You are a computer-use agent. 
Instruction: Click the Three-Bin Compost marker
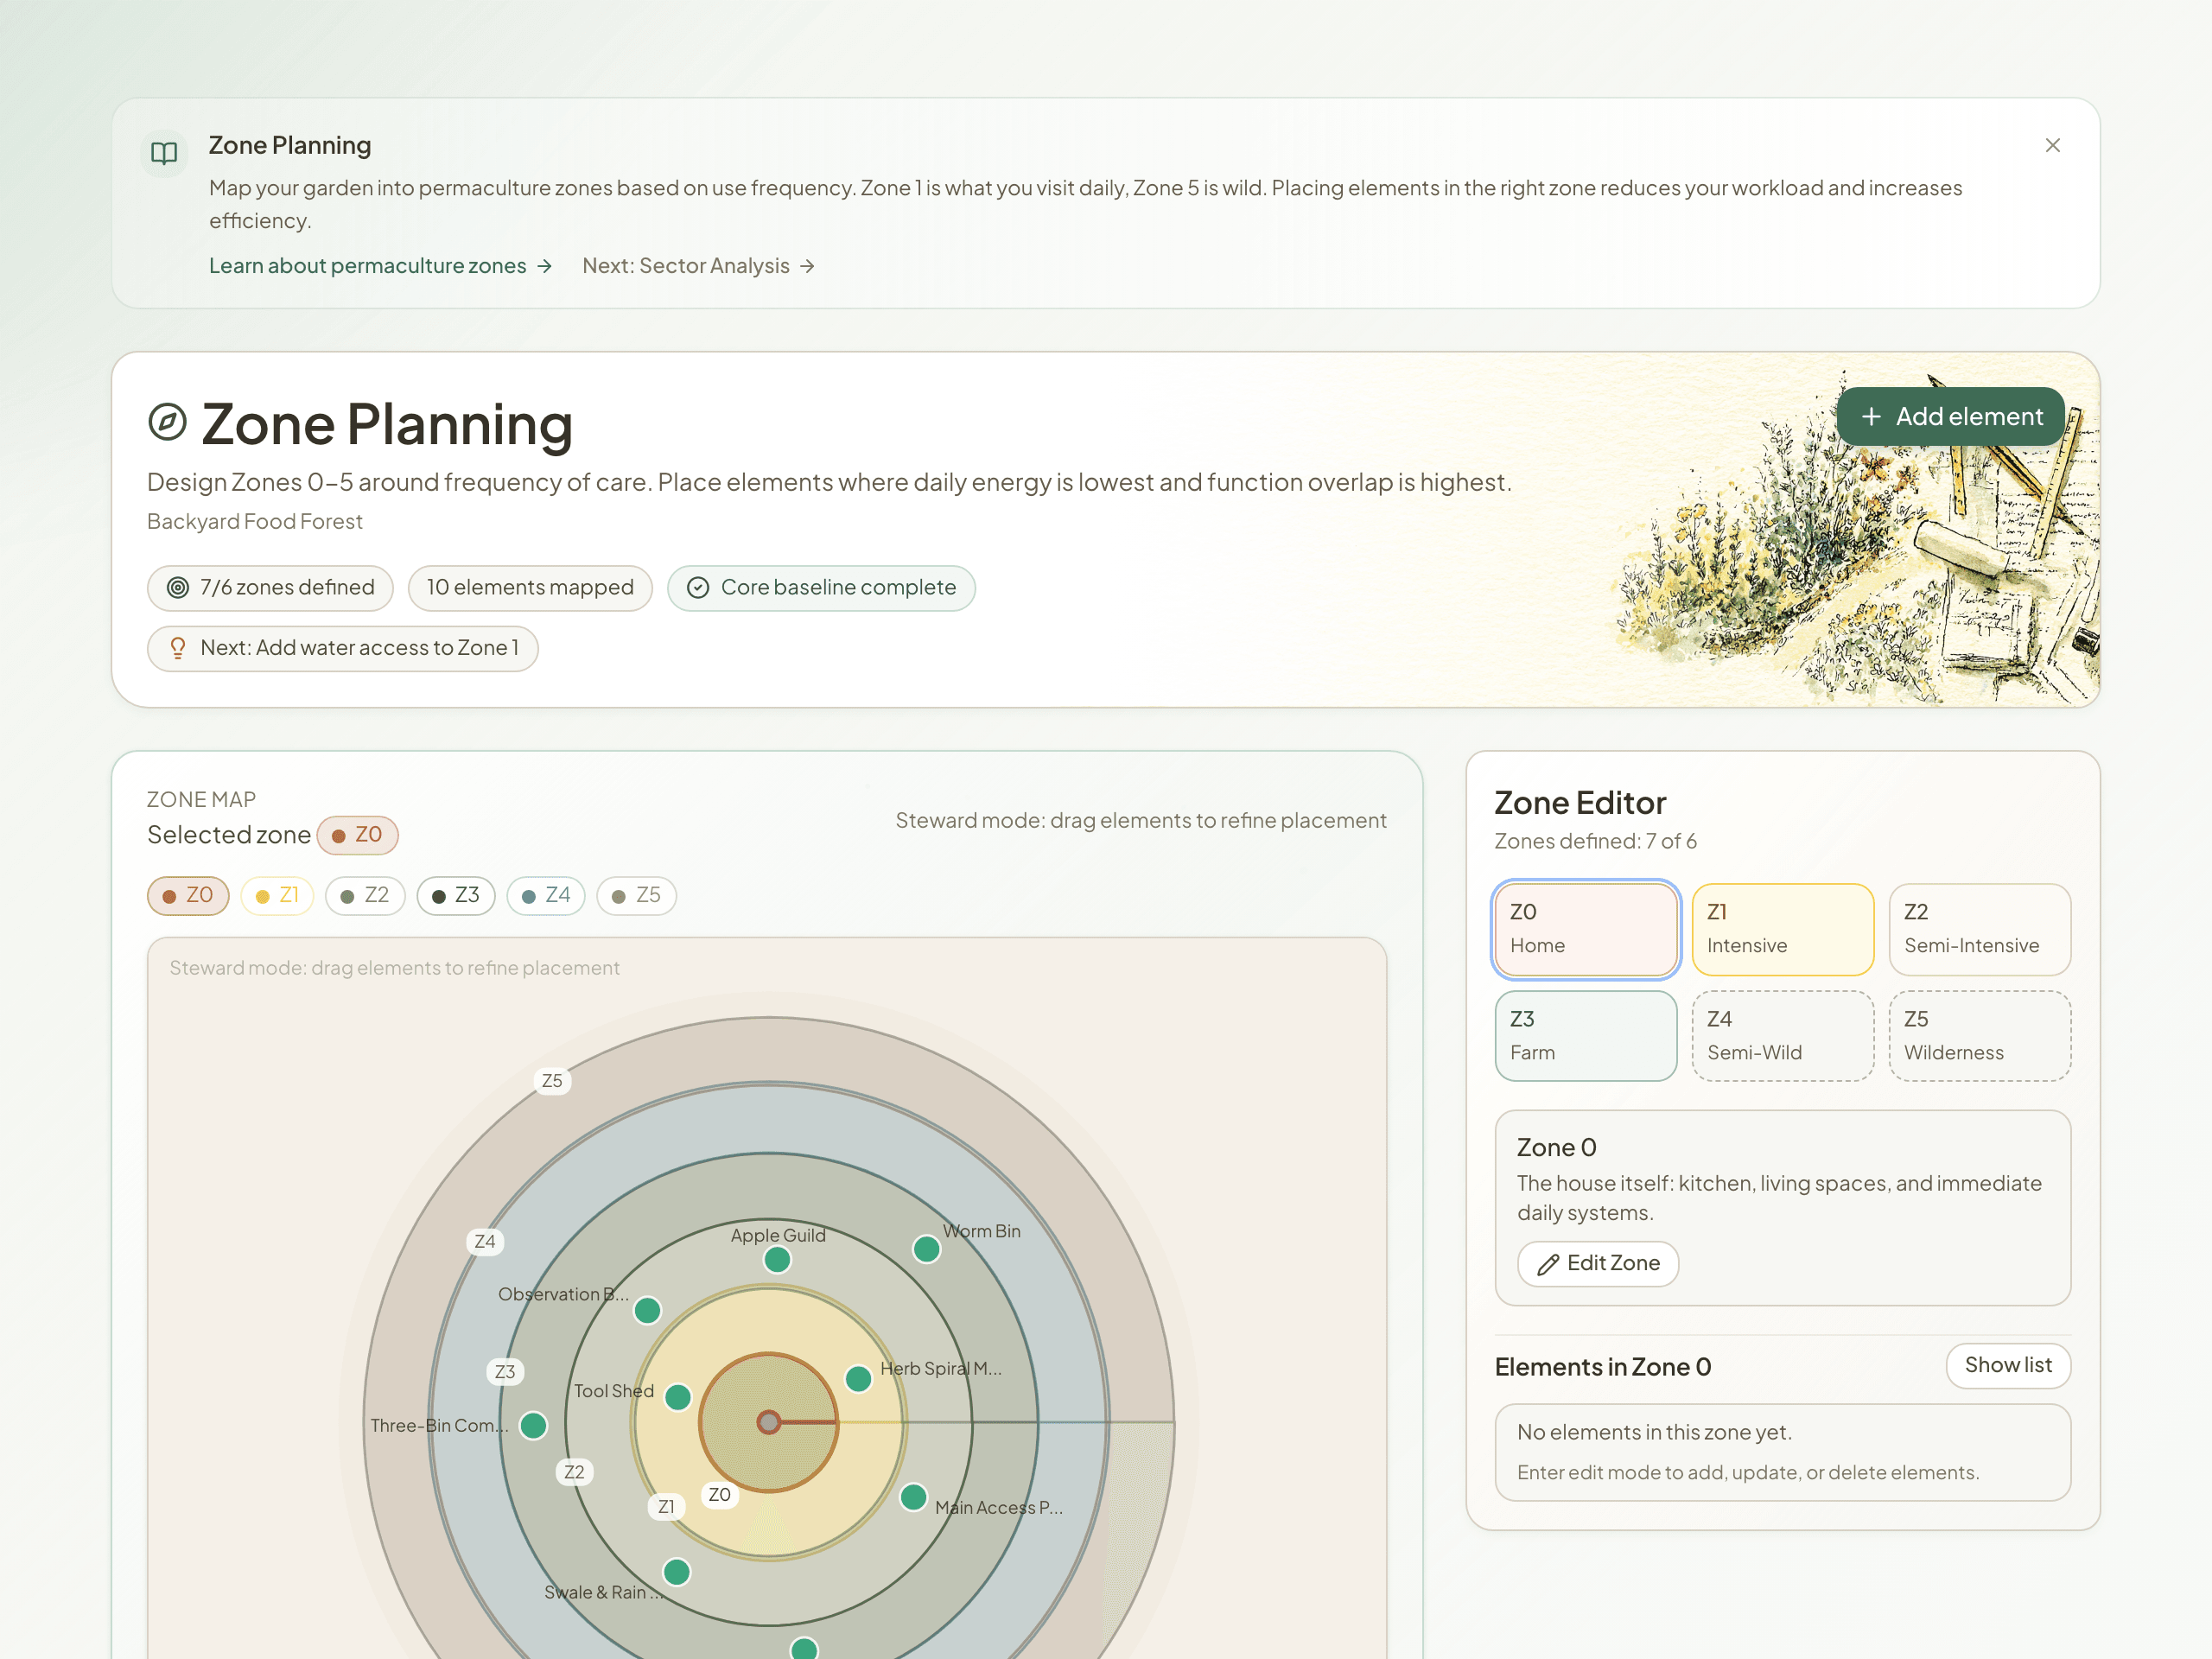534,1426
